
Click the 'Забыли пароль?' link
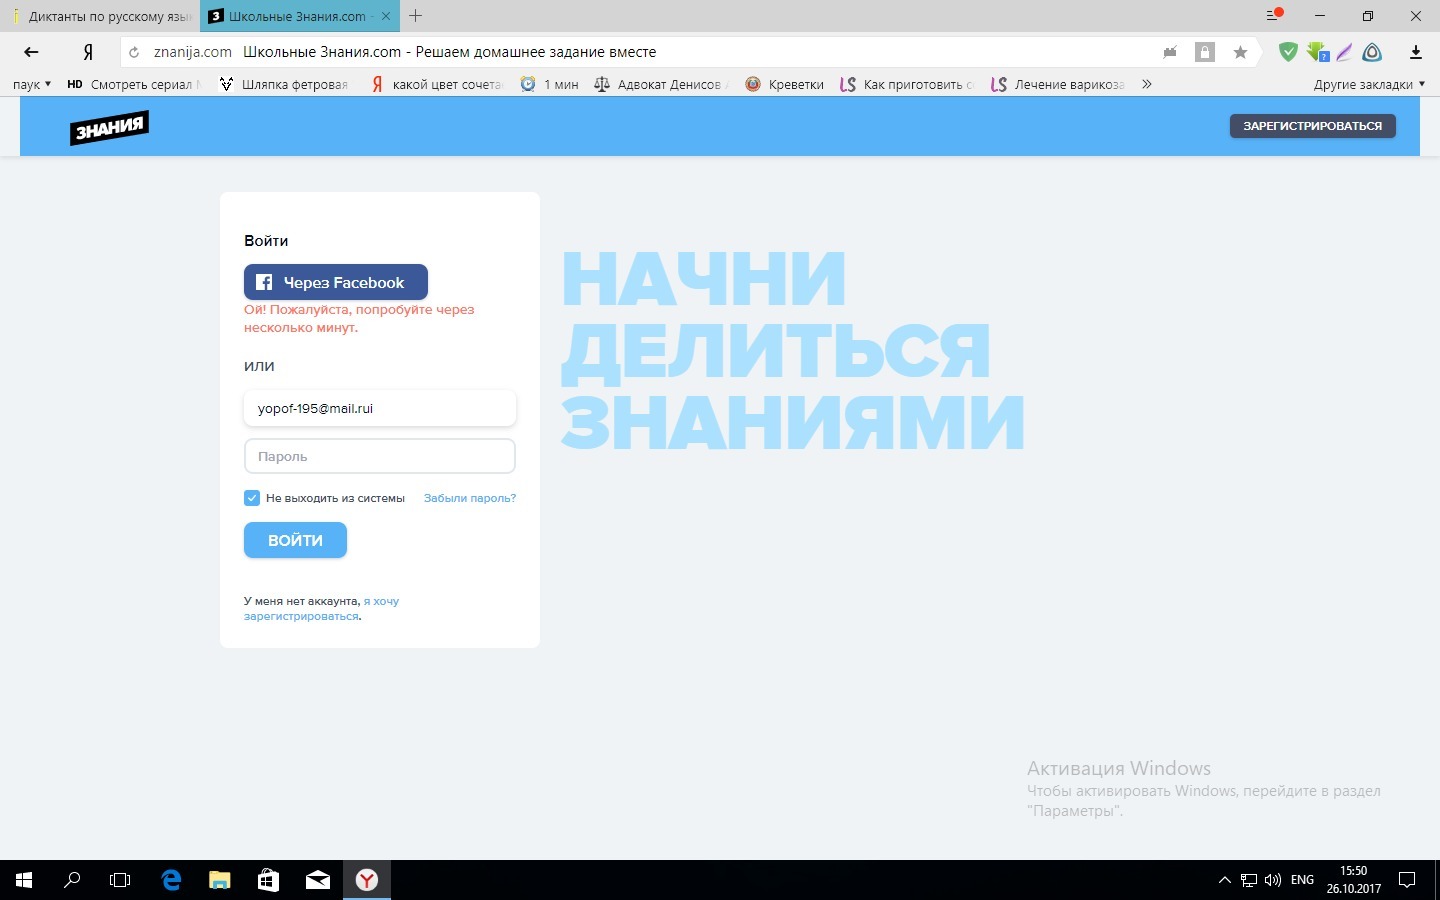[469, 498]
